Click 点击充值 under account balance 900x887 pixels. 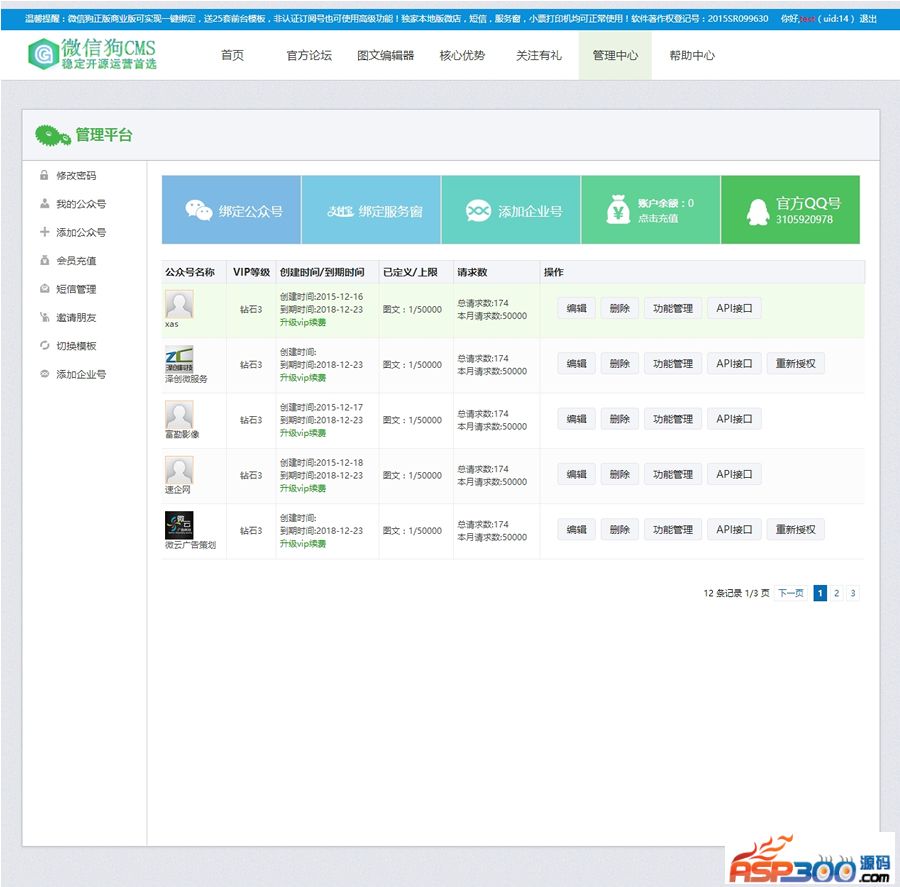point(658,218)
